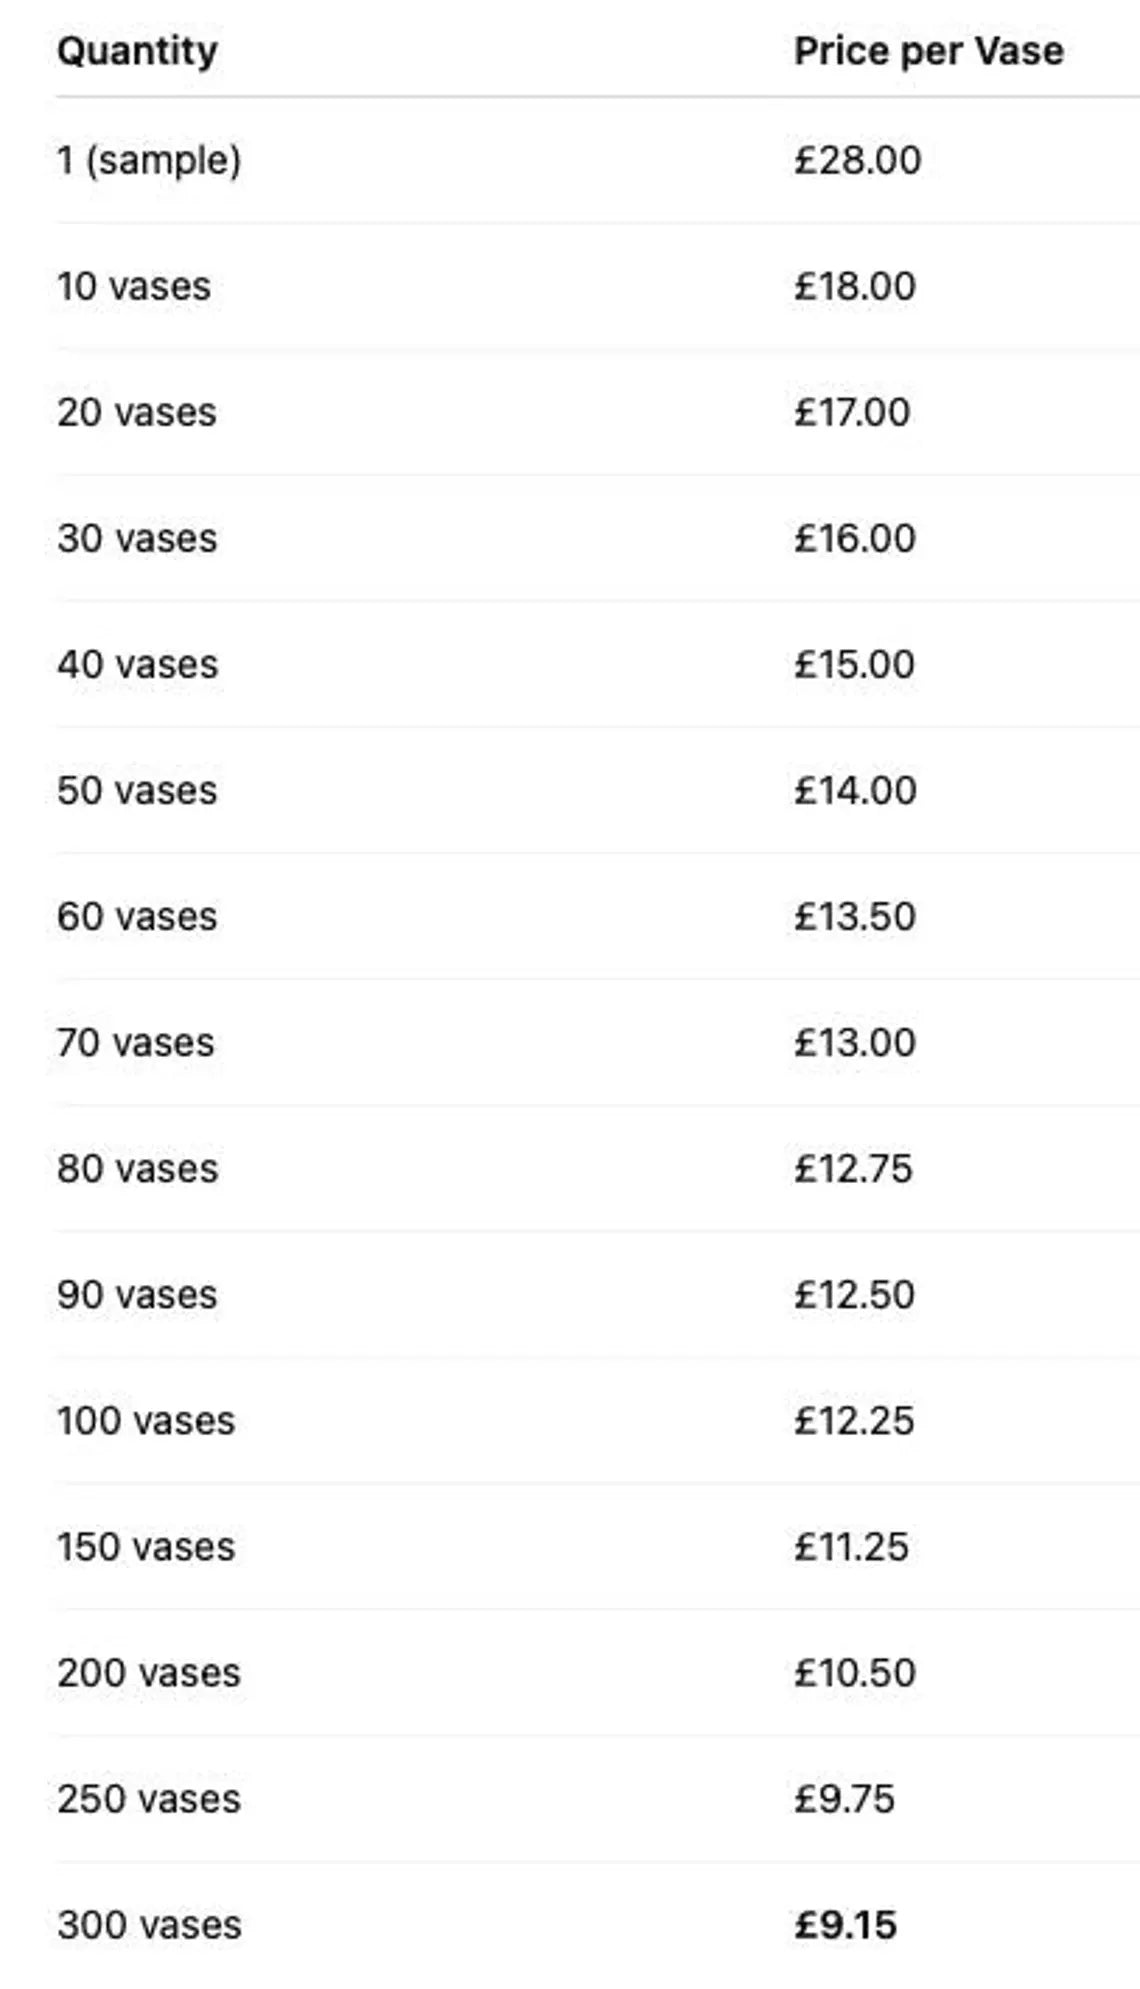The image size is (1140, 1989).
Task: Click the Price per Vase header
Action: point(928,51)
